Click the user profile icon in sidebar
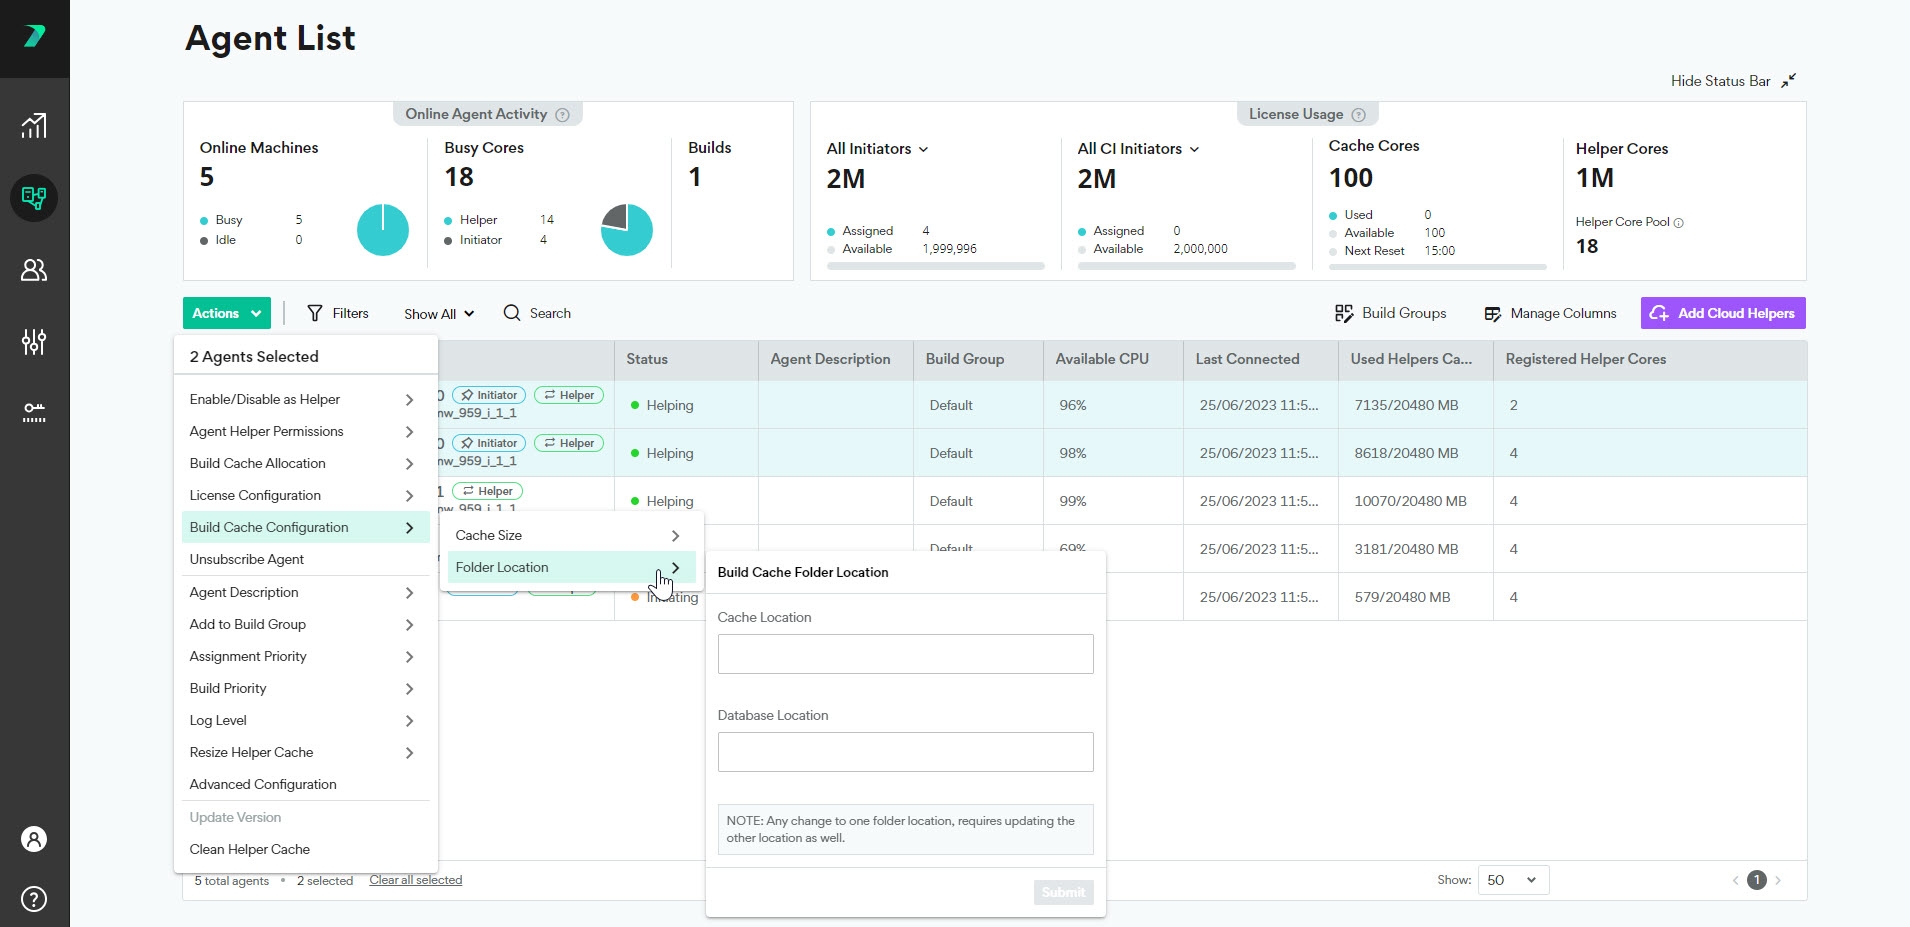1910x927 pixels. click(34, 839)
